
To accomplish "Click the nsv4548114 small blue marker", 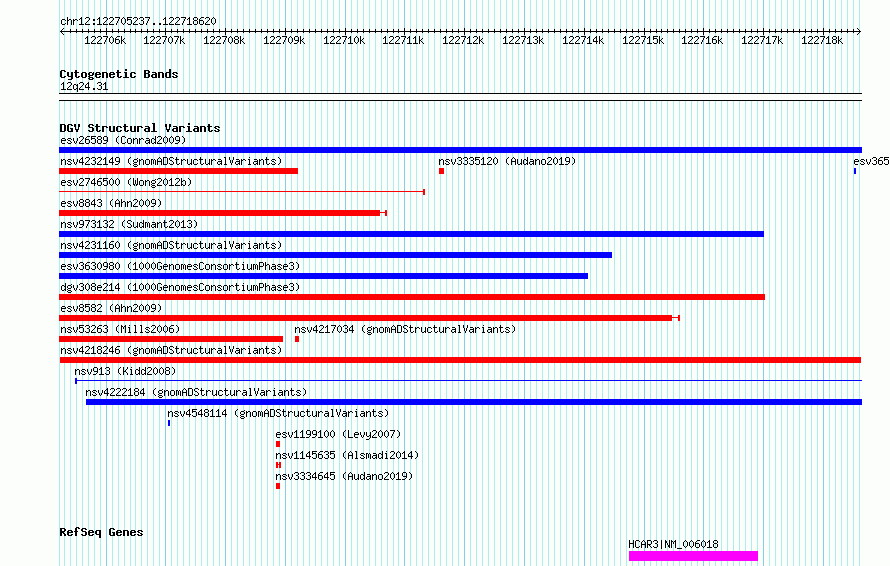I will click(169, 423).
